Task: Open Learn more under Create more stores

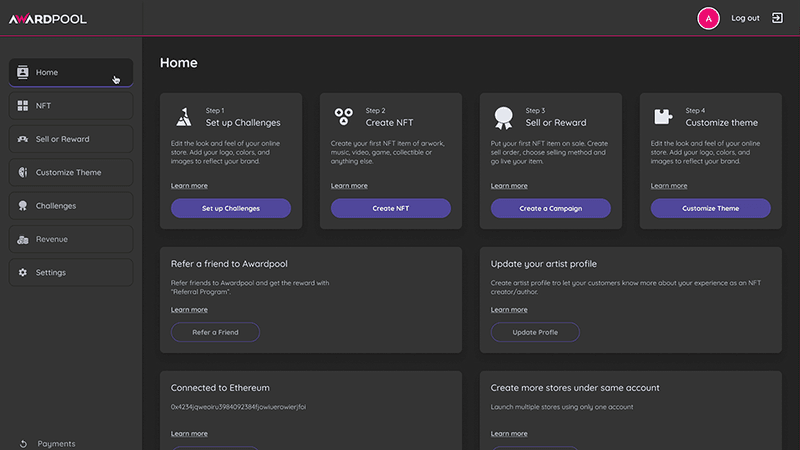Action: (x=509, y=434)
